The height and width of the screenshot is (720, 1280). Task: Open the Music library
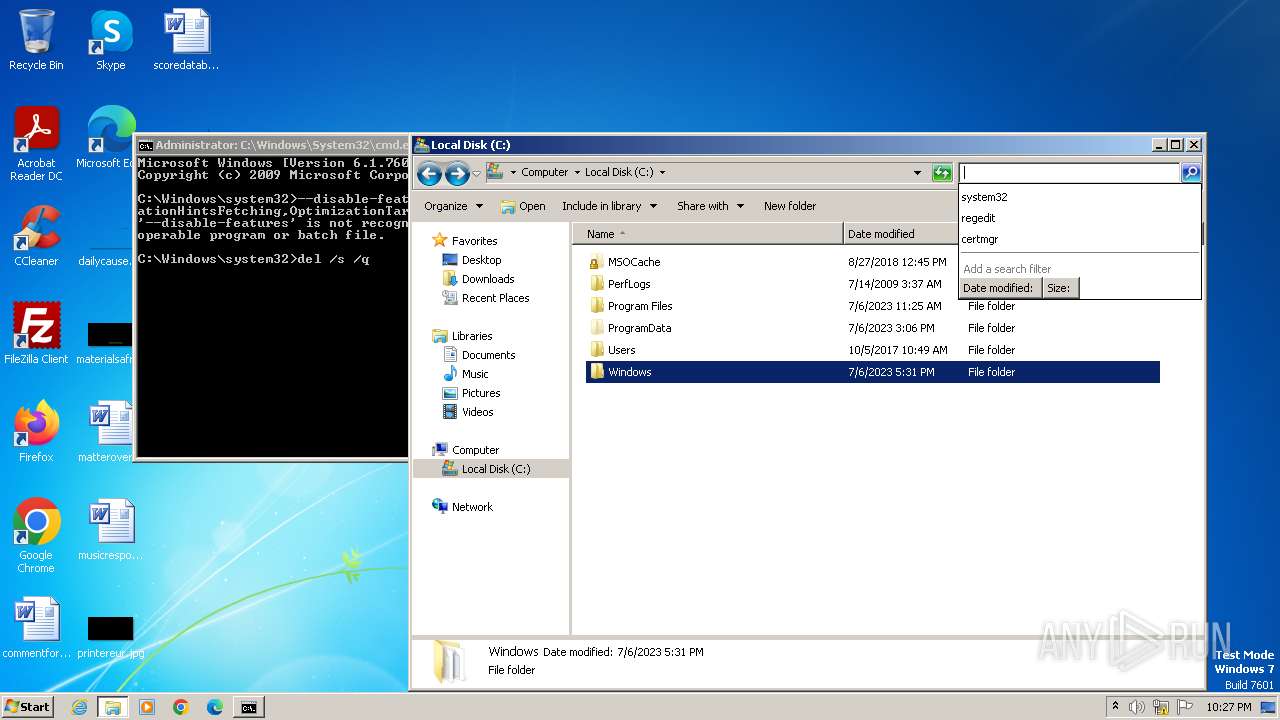pyautogui.click(x=475, y=374)
